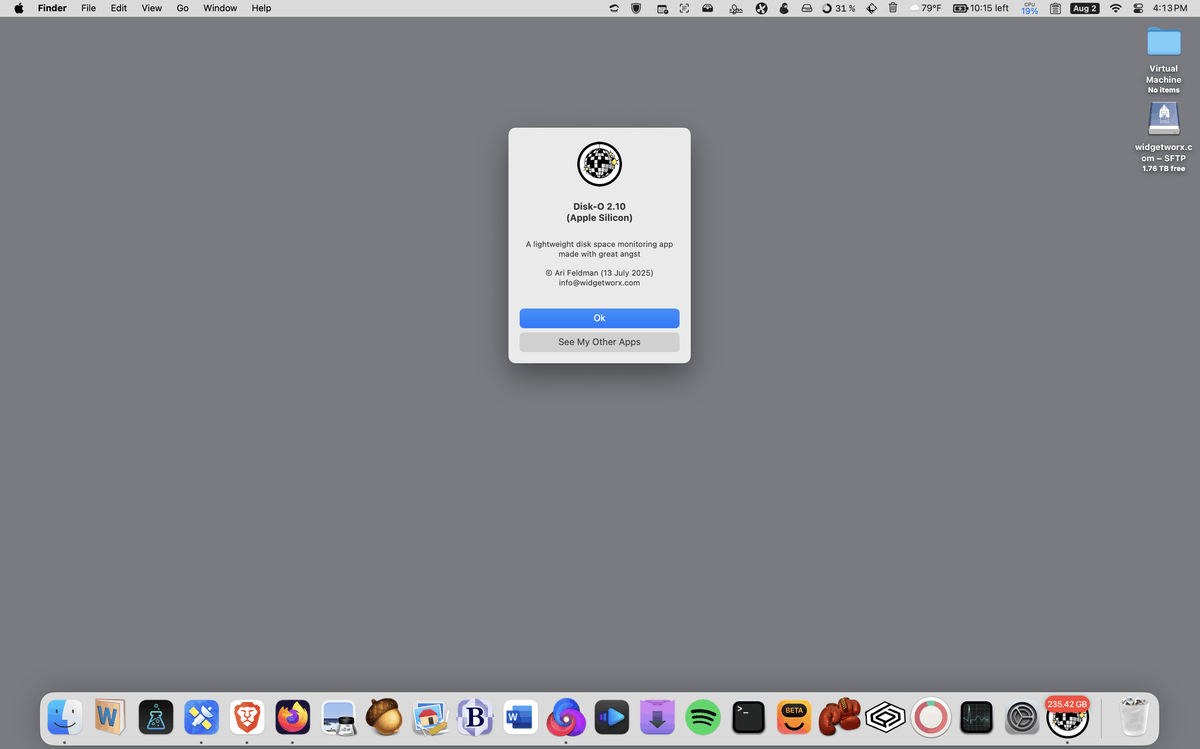Open the wooden W app in the Dock

pos(110,717)
